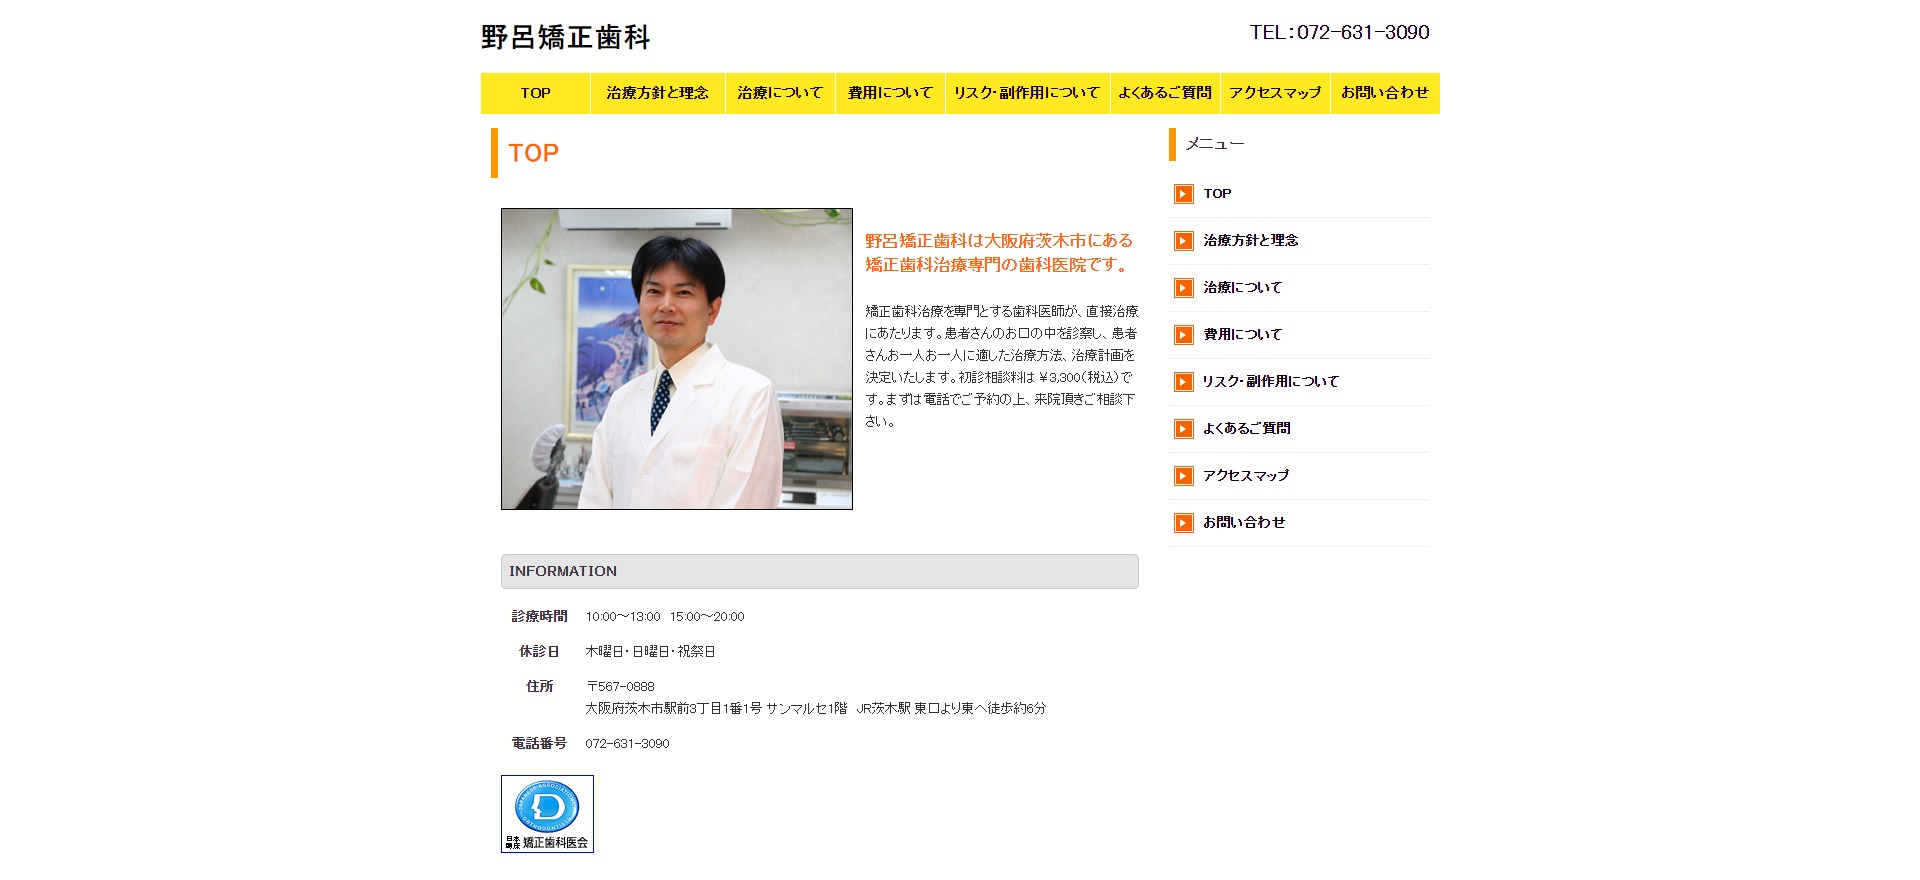
Task: Click the 野呂矯正歯科 site title
Action: point(566,38)
